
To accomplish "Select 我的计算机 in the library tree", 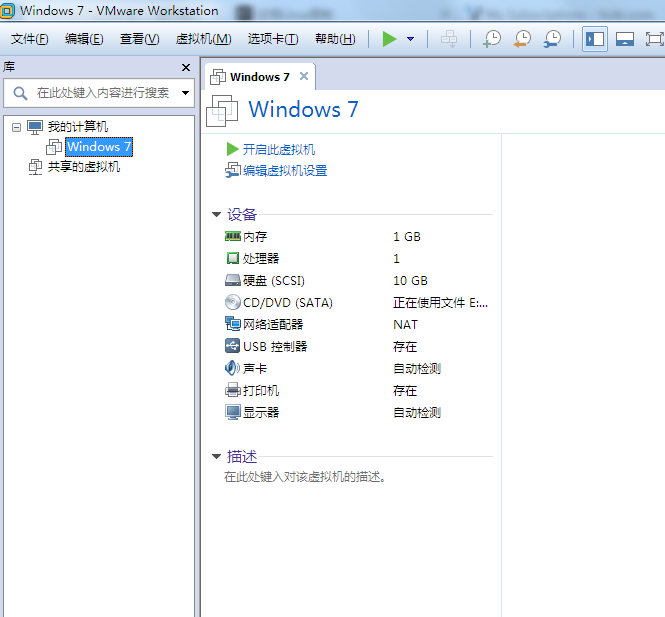I will [x=78, y=126].
